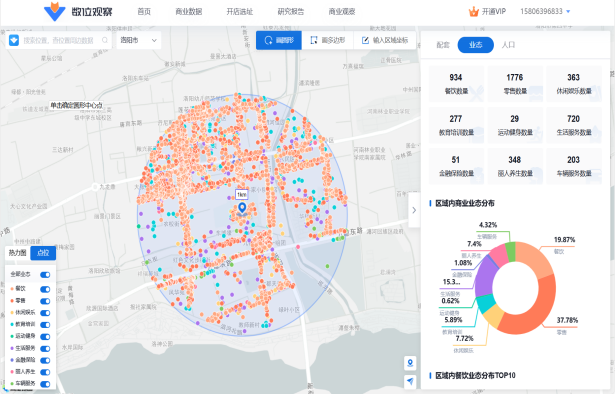Image resolution: width=615 pixels, height=394 pixels.
Task: Click the locate position pin button on map
Action: pyautogui.click(x=410, y=363)
